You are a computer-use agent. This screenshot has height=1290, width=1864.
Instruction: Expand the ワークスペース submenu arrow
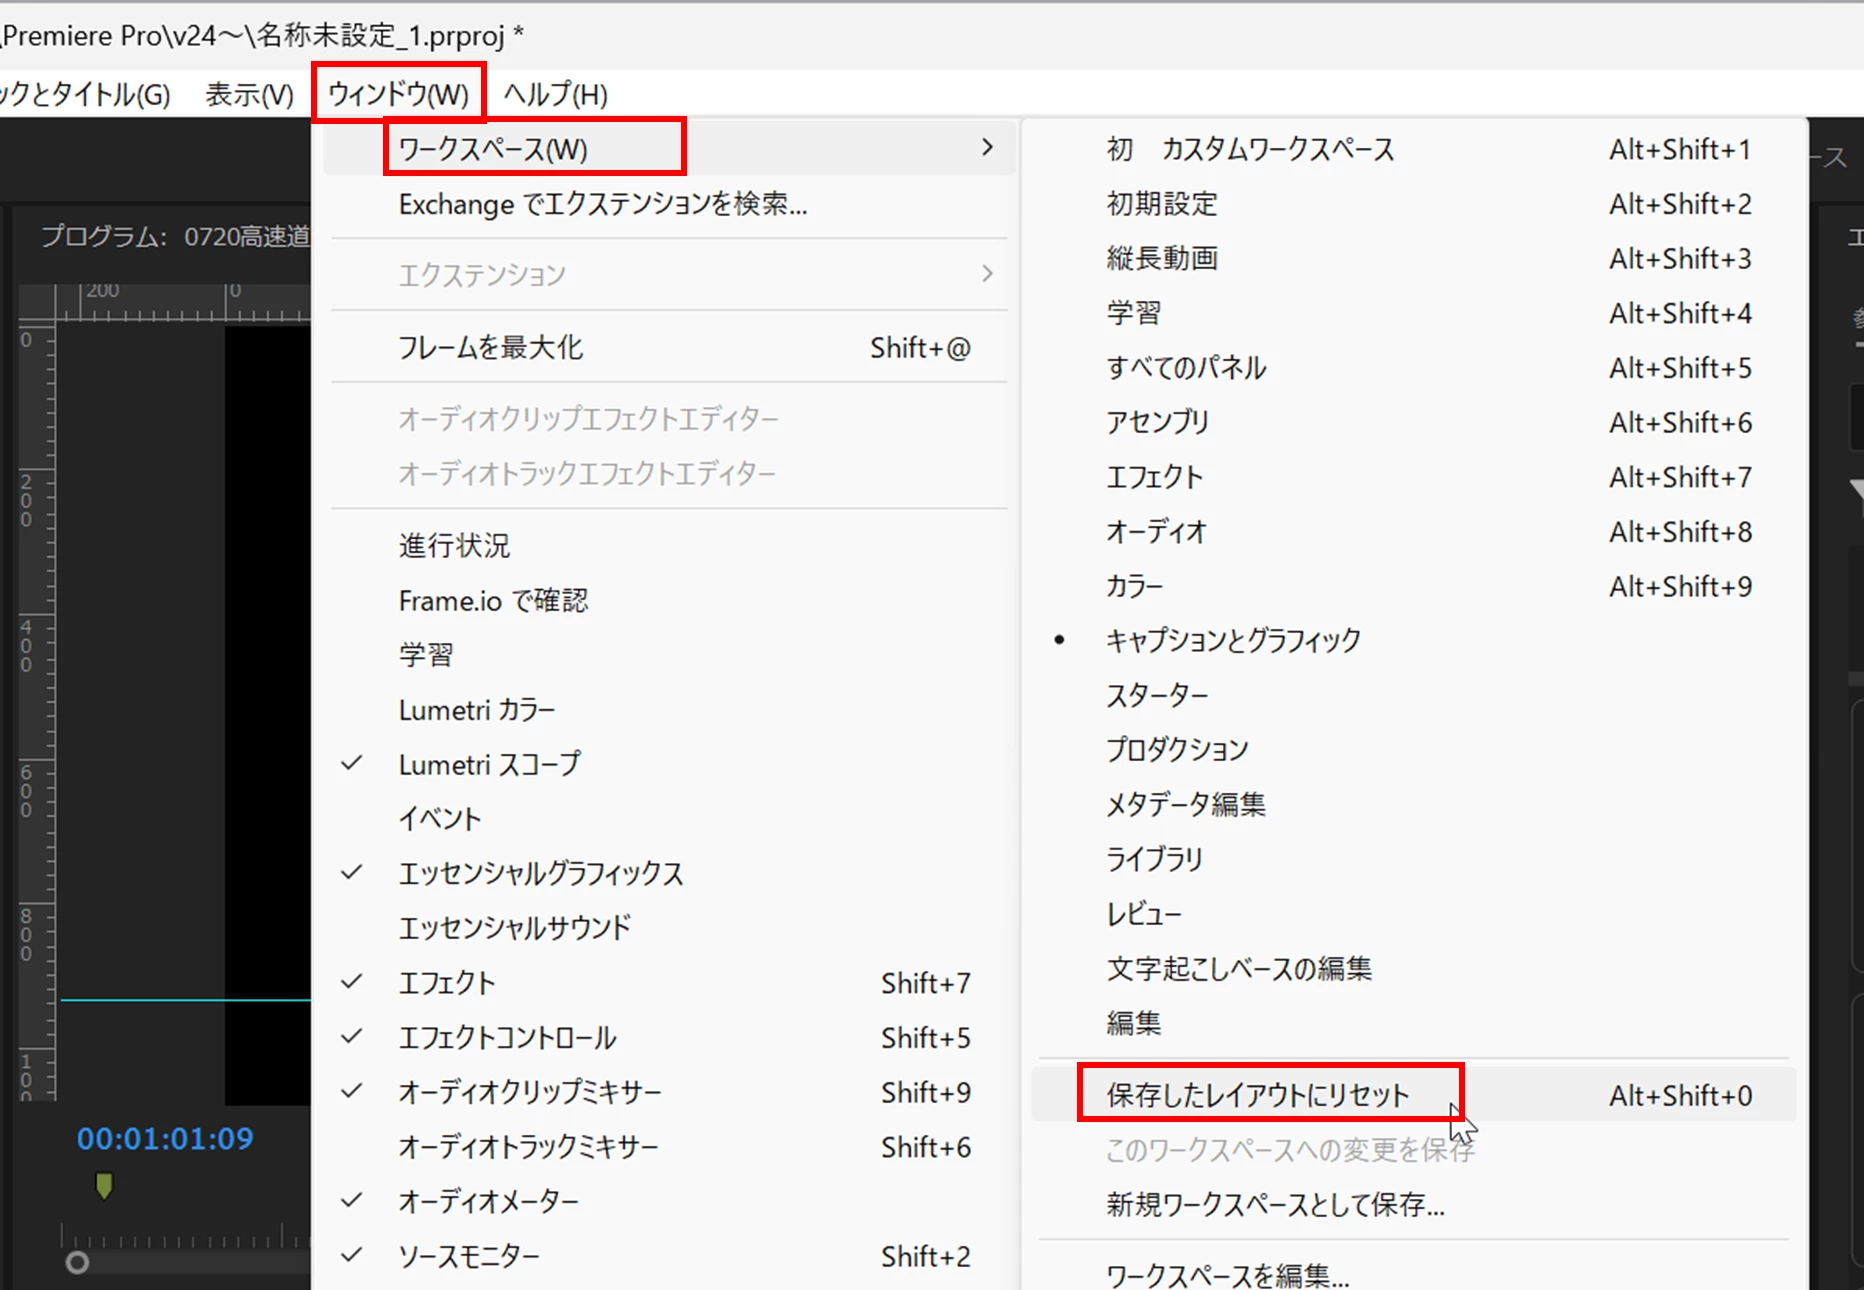click(987, 148)
